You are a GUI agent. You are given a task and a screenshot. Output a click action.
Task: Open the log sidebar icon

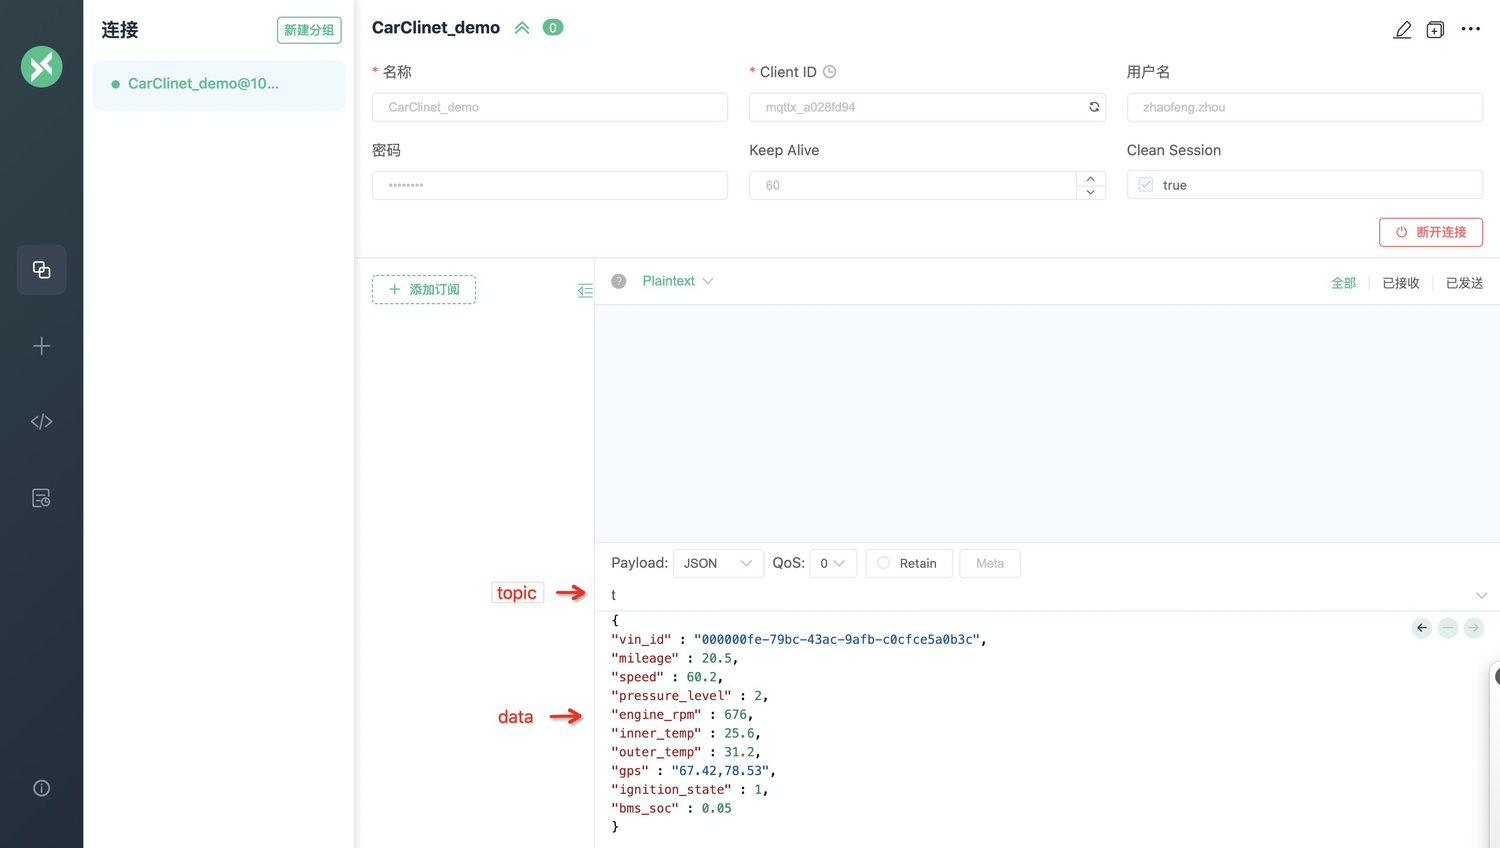(x=41, y=498)
